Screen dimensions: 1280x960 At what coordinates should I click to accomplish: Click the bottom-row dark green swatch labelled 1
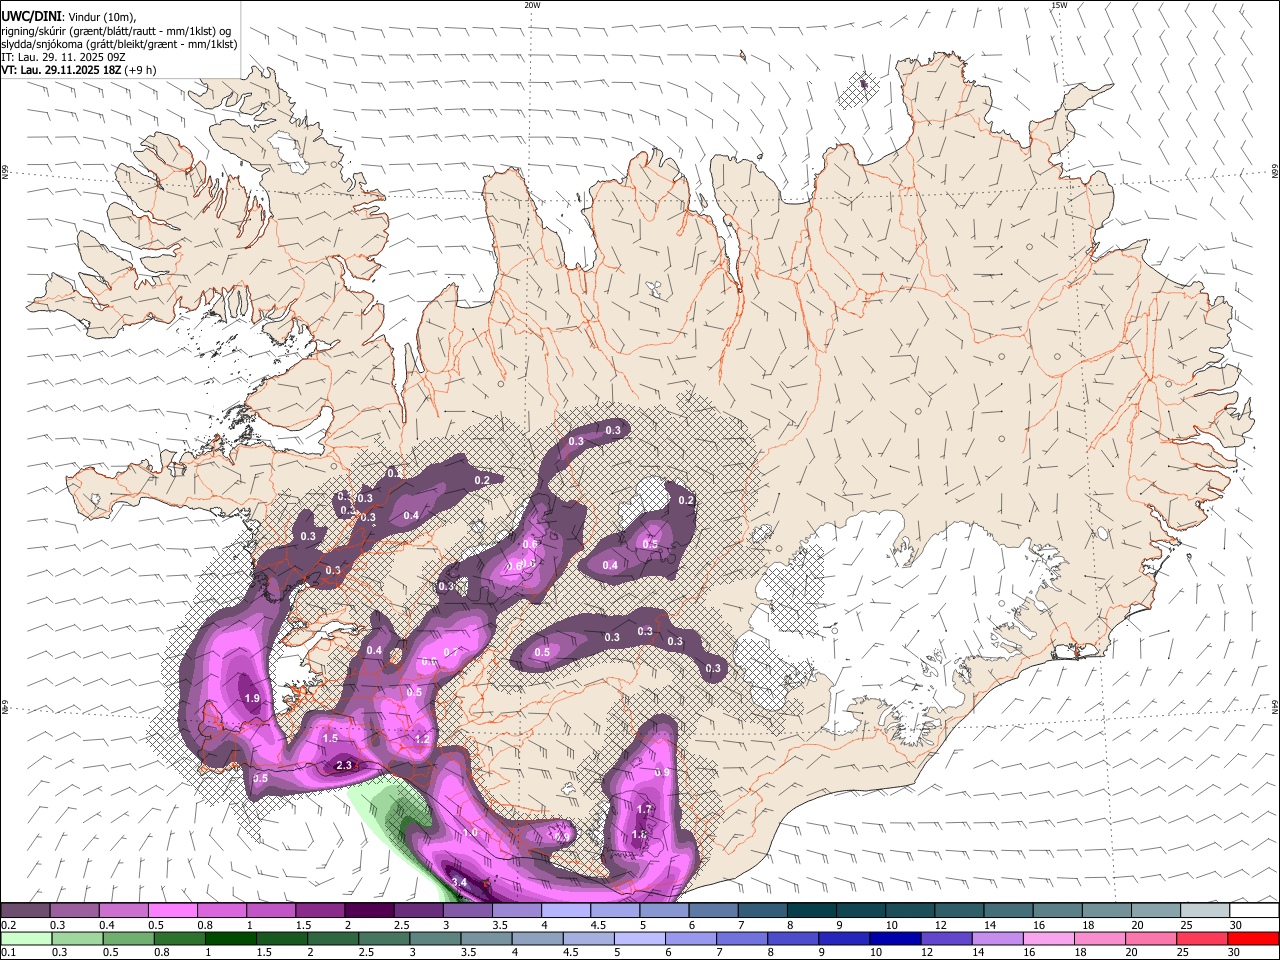(x=231, y=939)
